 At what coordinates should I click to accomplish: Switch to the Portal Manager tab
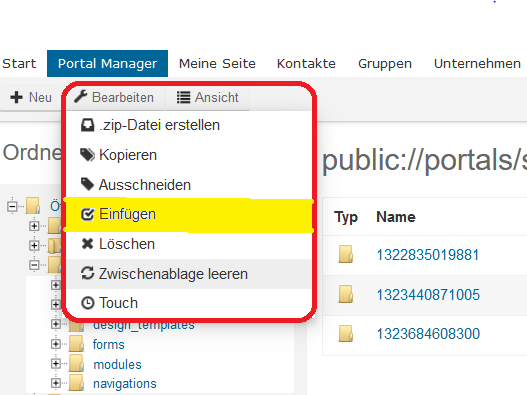click(x=107, y=64)
